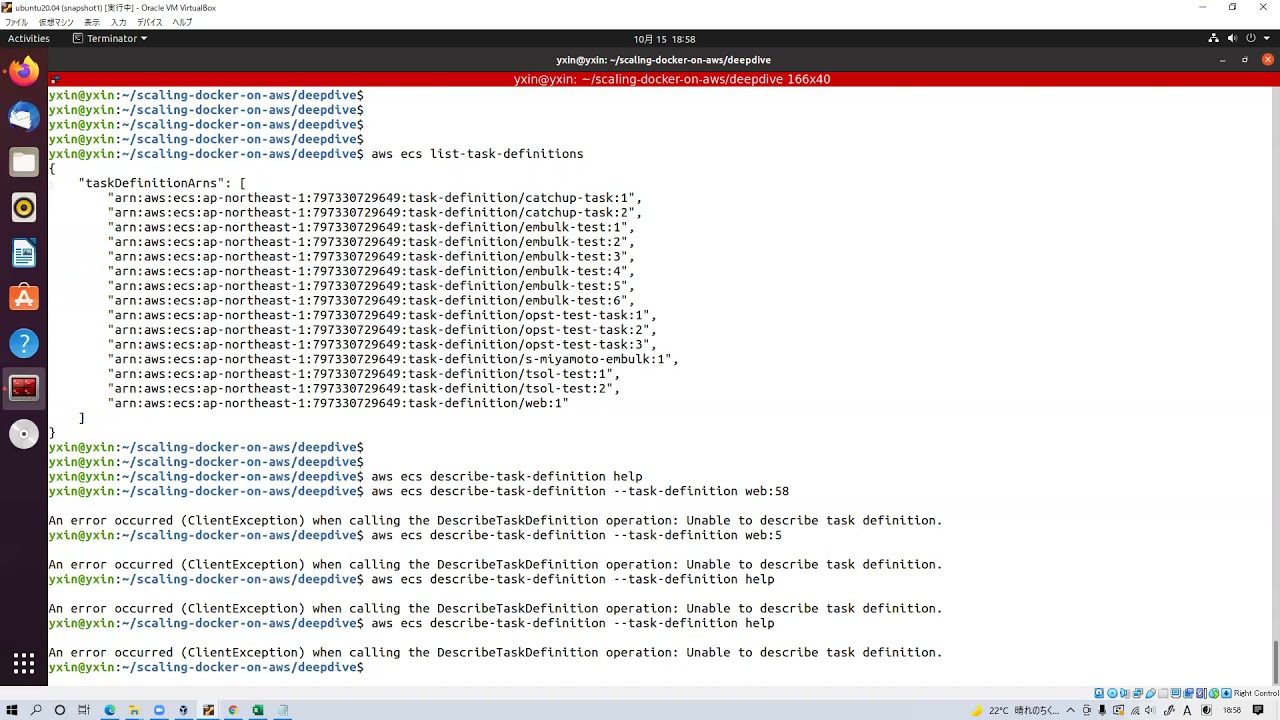Open the VirtualBox ファイル menu
1280x720 pixels.
pos(17,22)
